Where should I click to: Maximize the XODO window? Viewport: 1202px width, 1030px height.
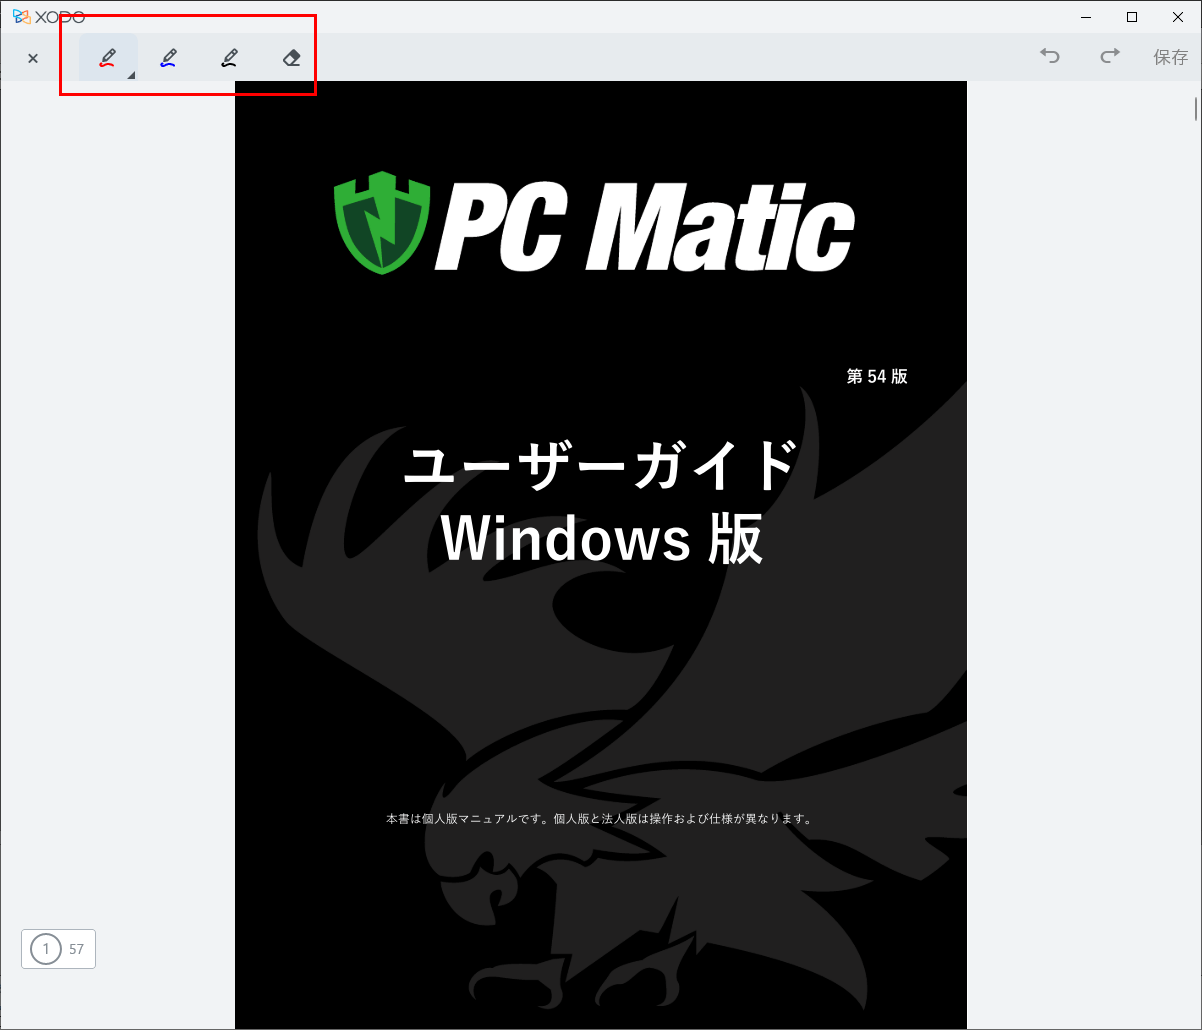click(1132, 16)
